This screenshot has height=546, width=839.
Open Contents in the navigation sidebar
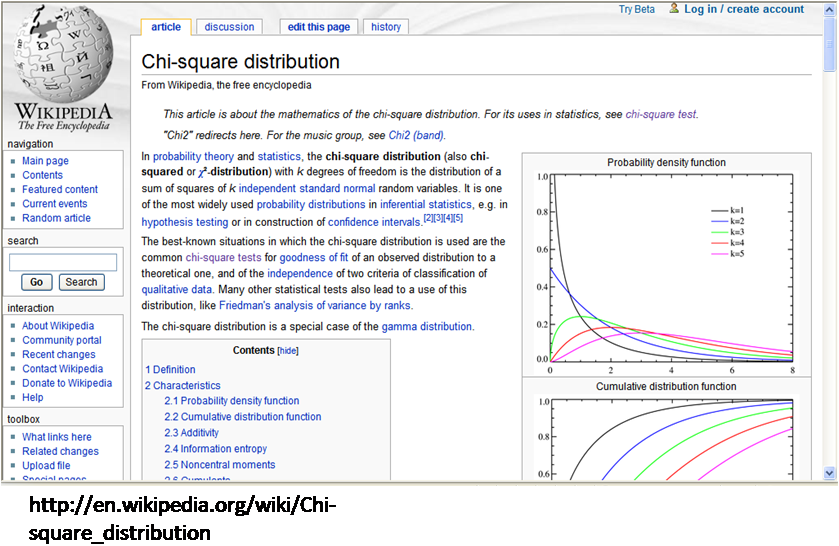pos(42,175)
